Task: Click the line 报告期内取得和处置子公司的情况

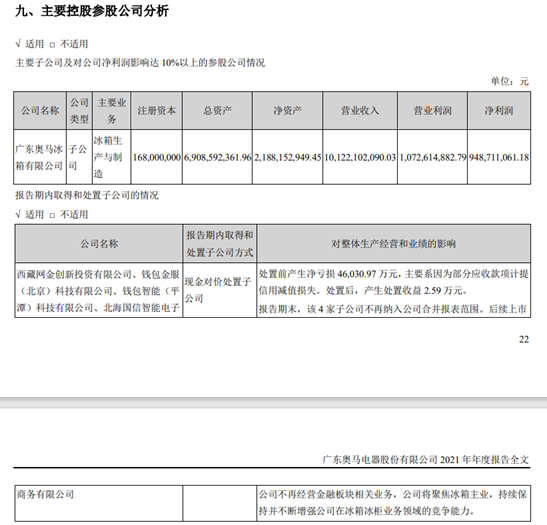Action: tap(87, 195)
